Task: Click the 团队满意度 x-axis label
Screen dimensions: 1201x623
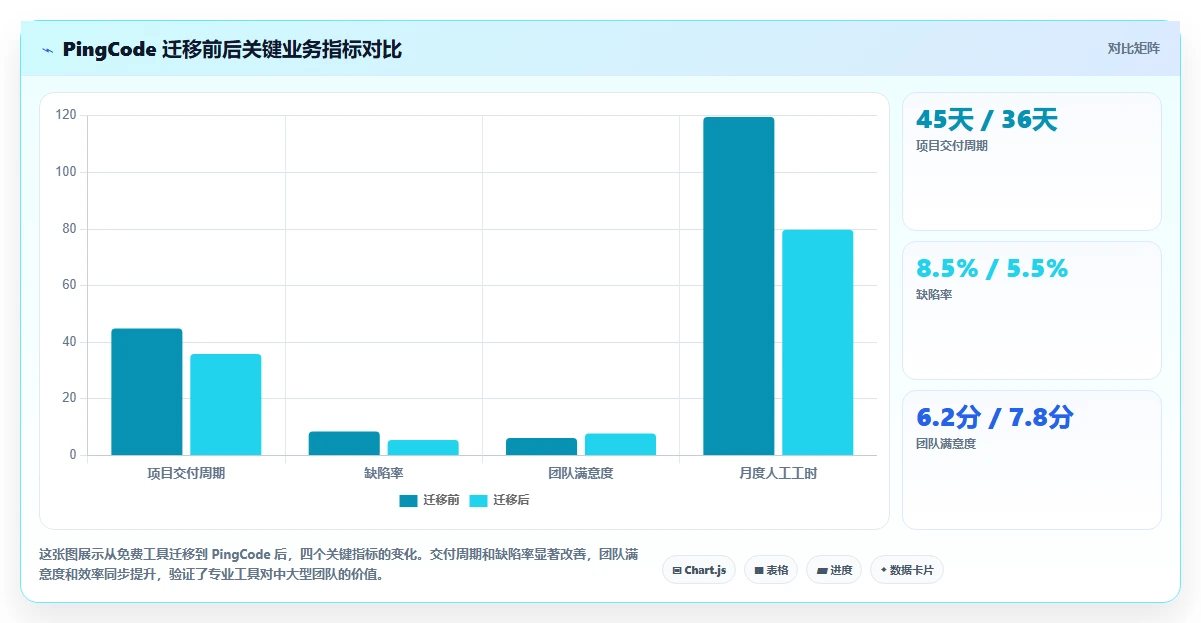Action: pyautogui.click(x=581, y=473)
